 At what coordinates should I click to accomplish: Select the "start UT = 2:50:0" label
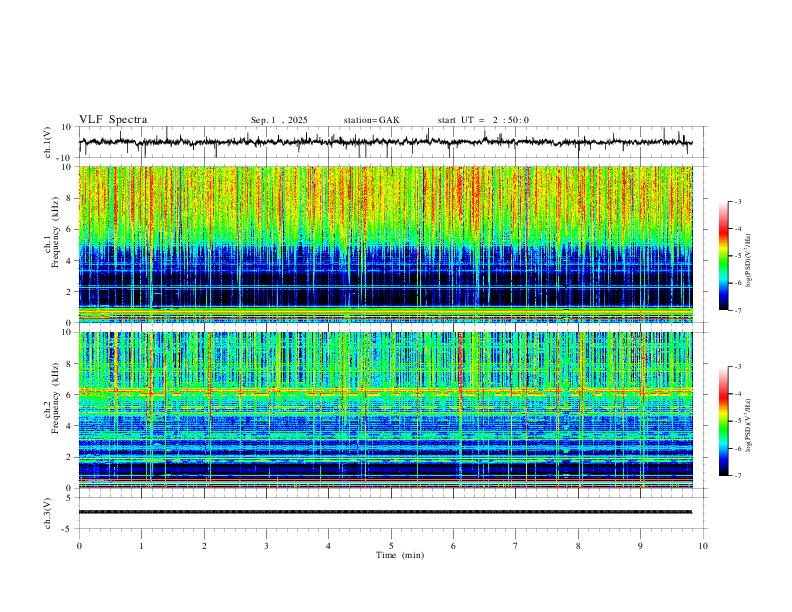[x=483, y=120]
